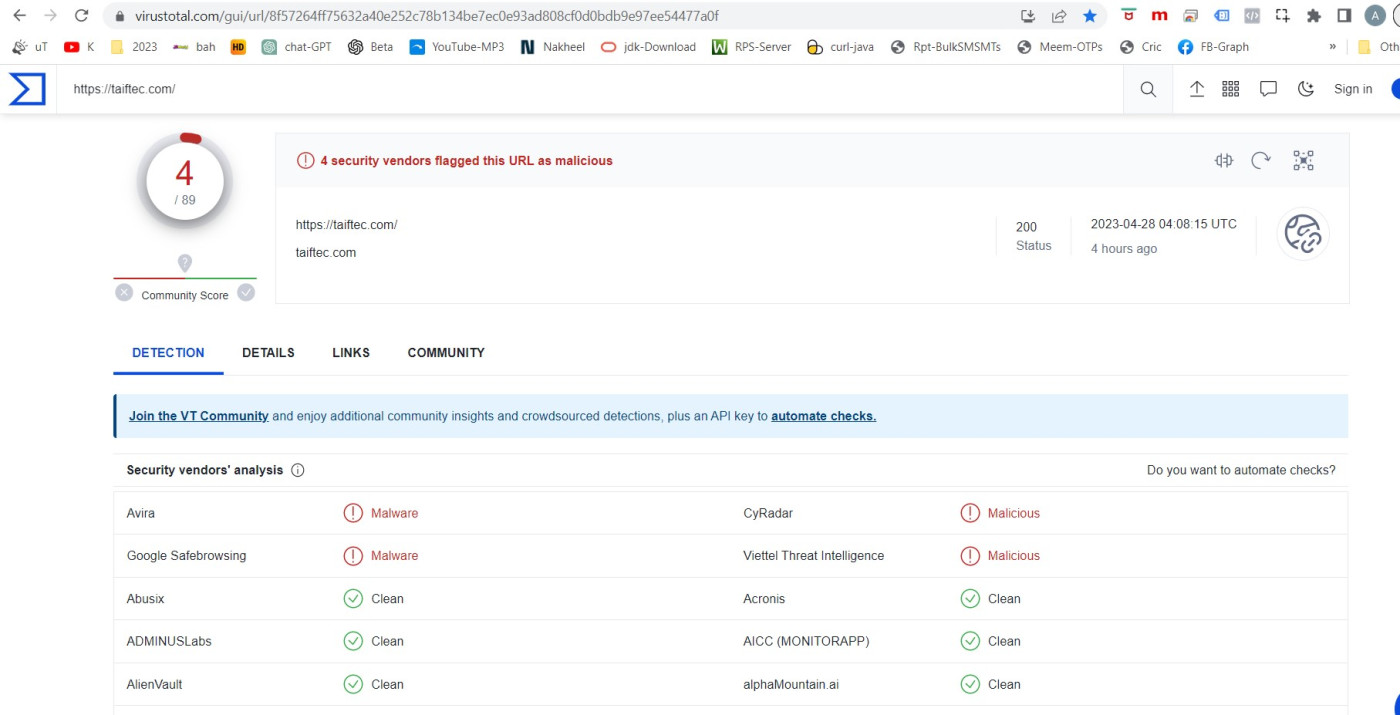Open the curl-java bookmark
Viewport: 1400px width, 715px height.
[x=840, y=47]
